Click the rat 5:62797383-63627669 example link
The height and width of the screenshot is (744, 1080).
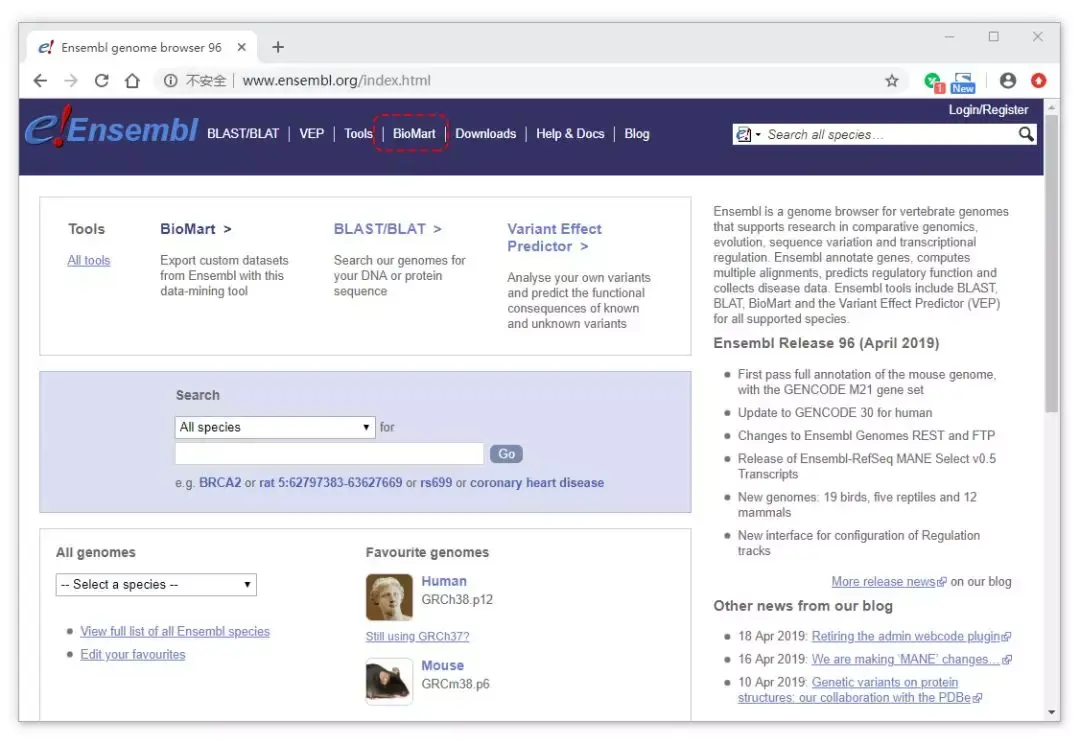tap(331, 483)
